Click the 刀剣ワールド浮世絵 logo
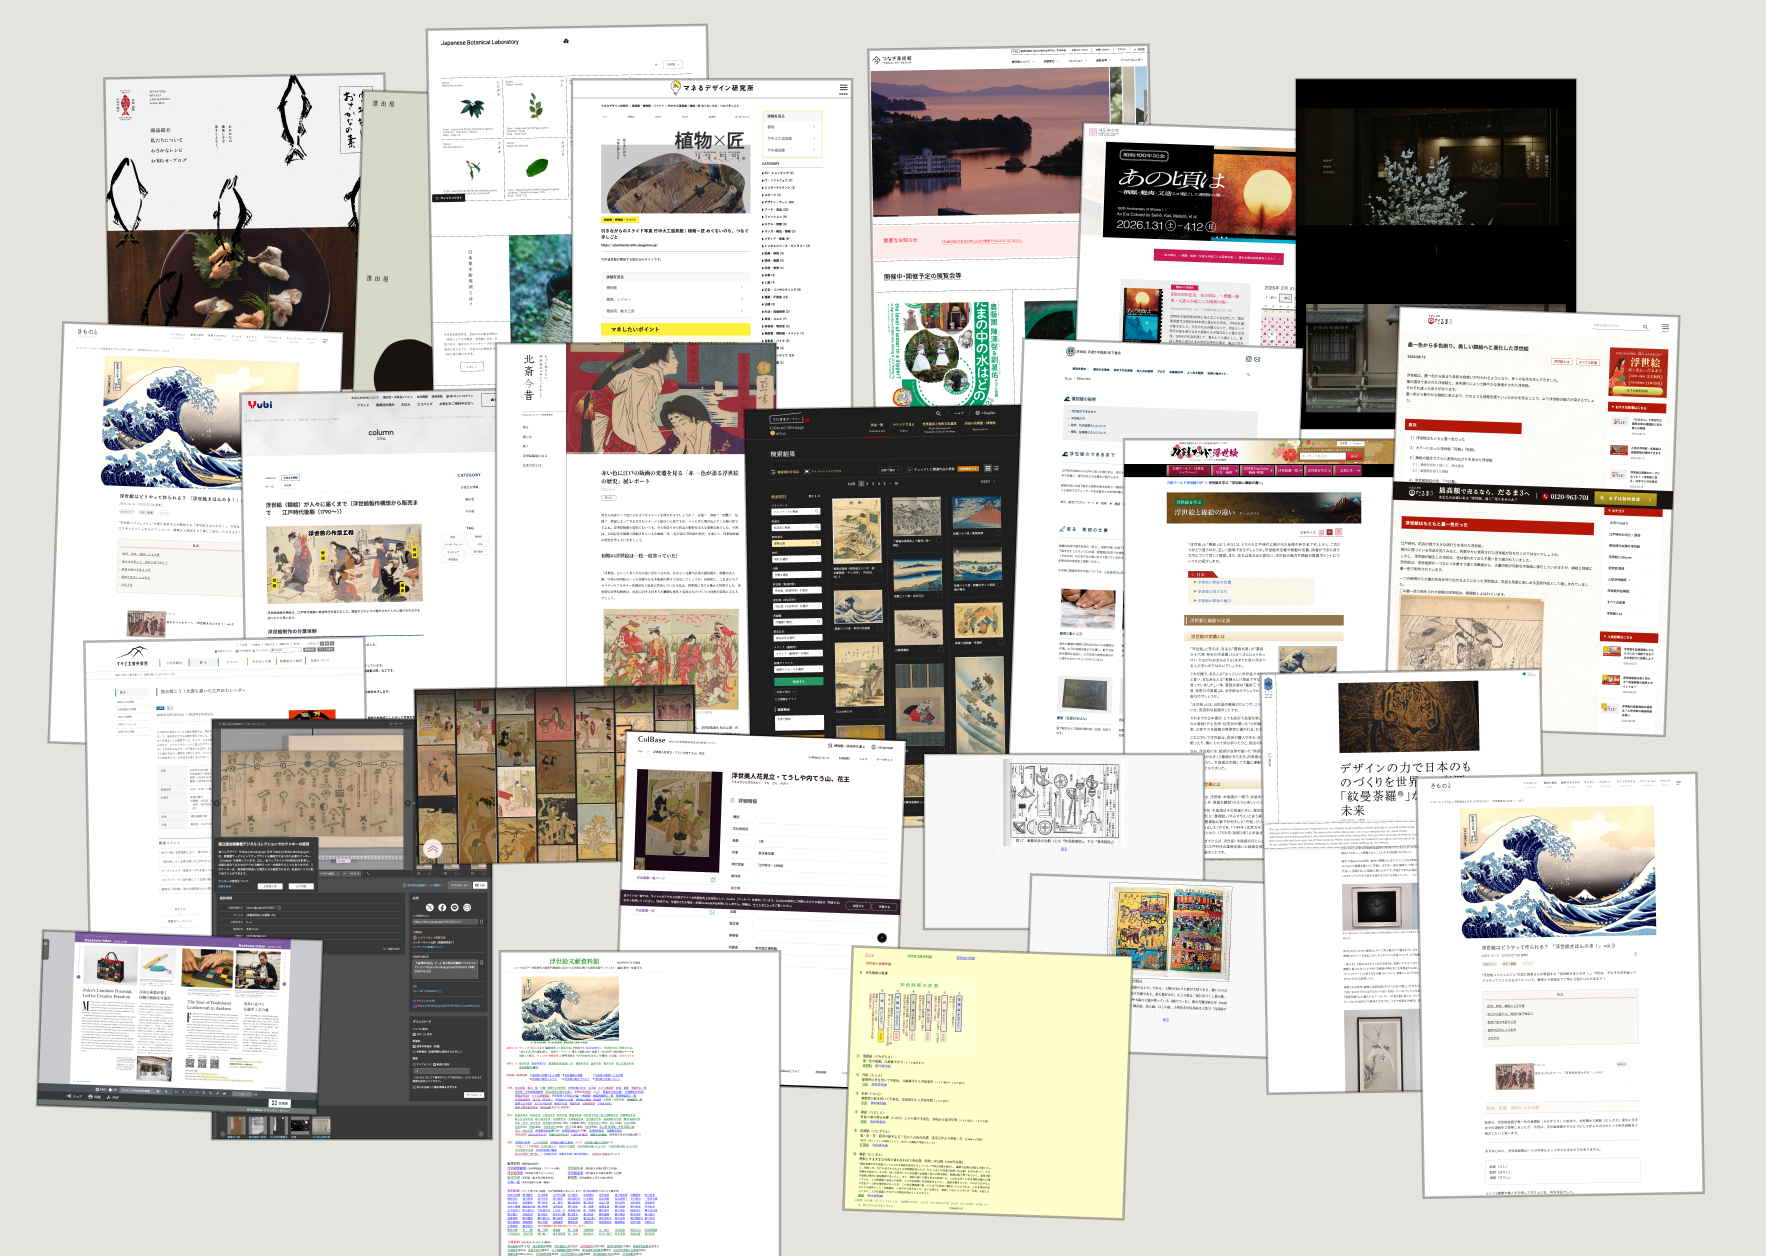Image resolution: width=1766 pixels, height=1256 pixels. point(1205,452)
